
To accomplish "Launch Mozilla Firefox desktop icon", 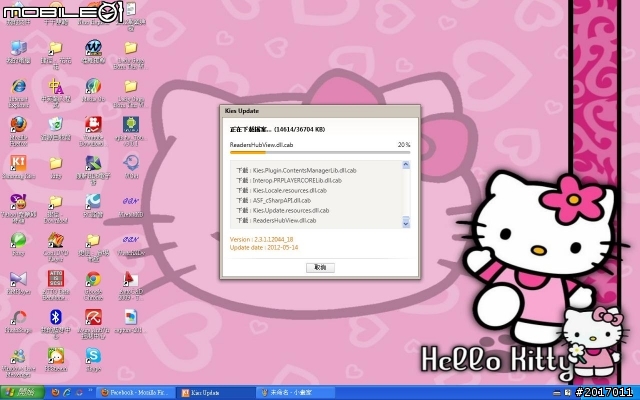I will pyautogui.click(x=18, y=131).
